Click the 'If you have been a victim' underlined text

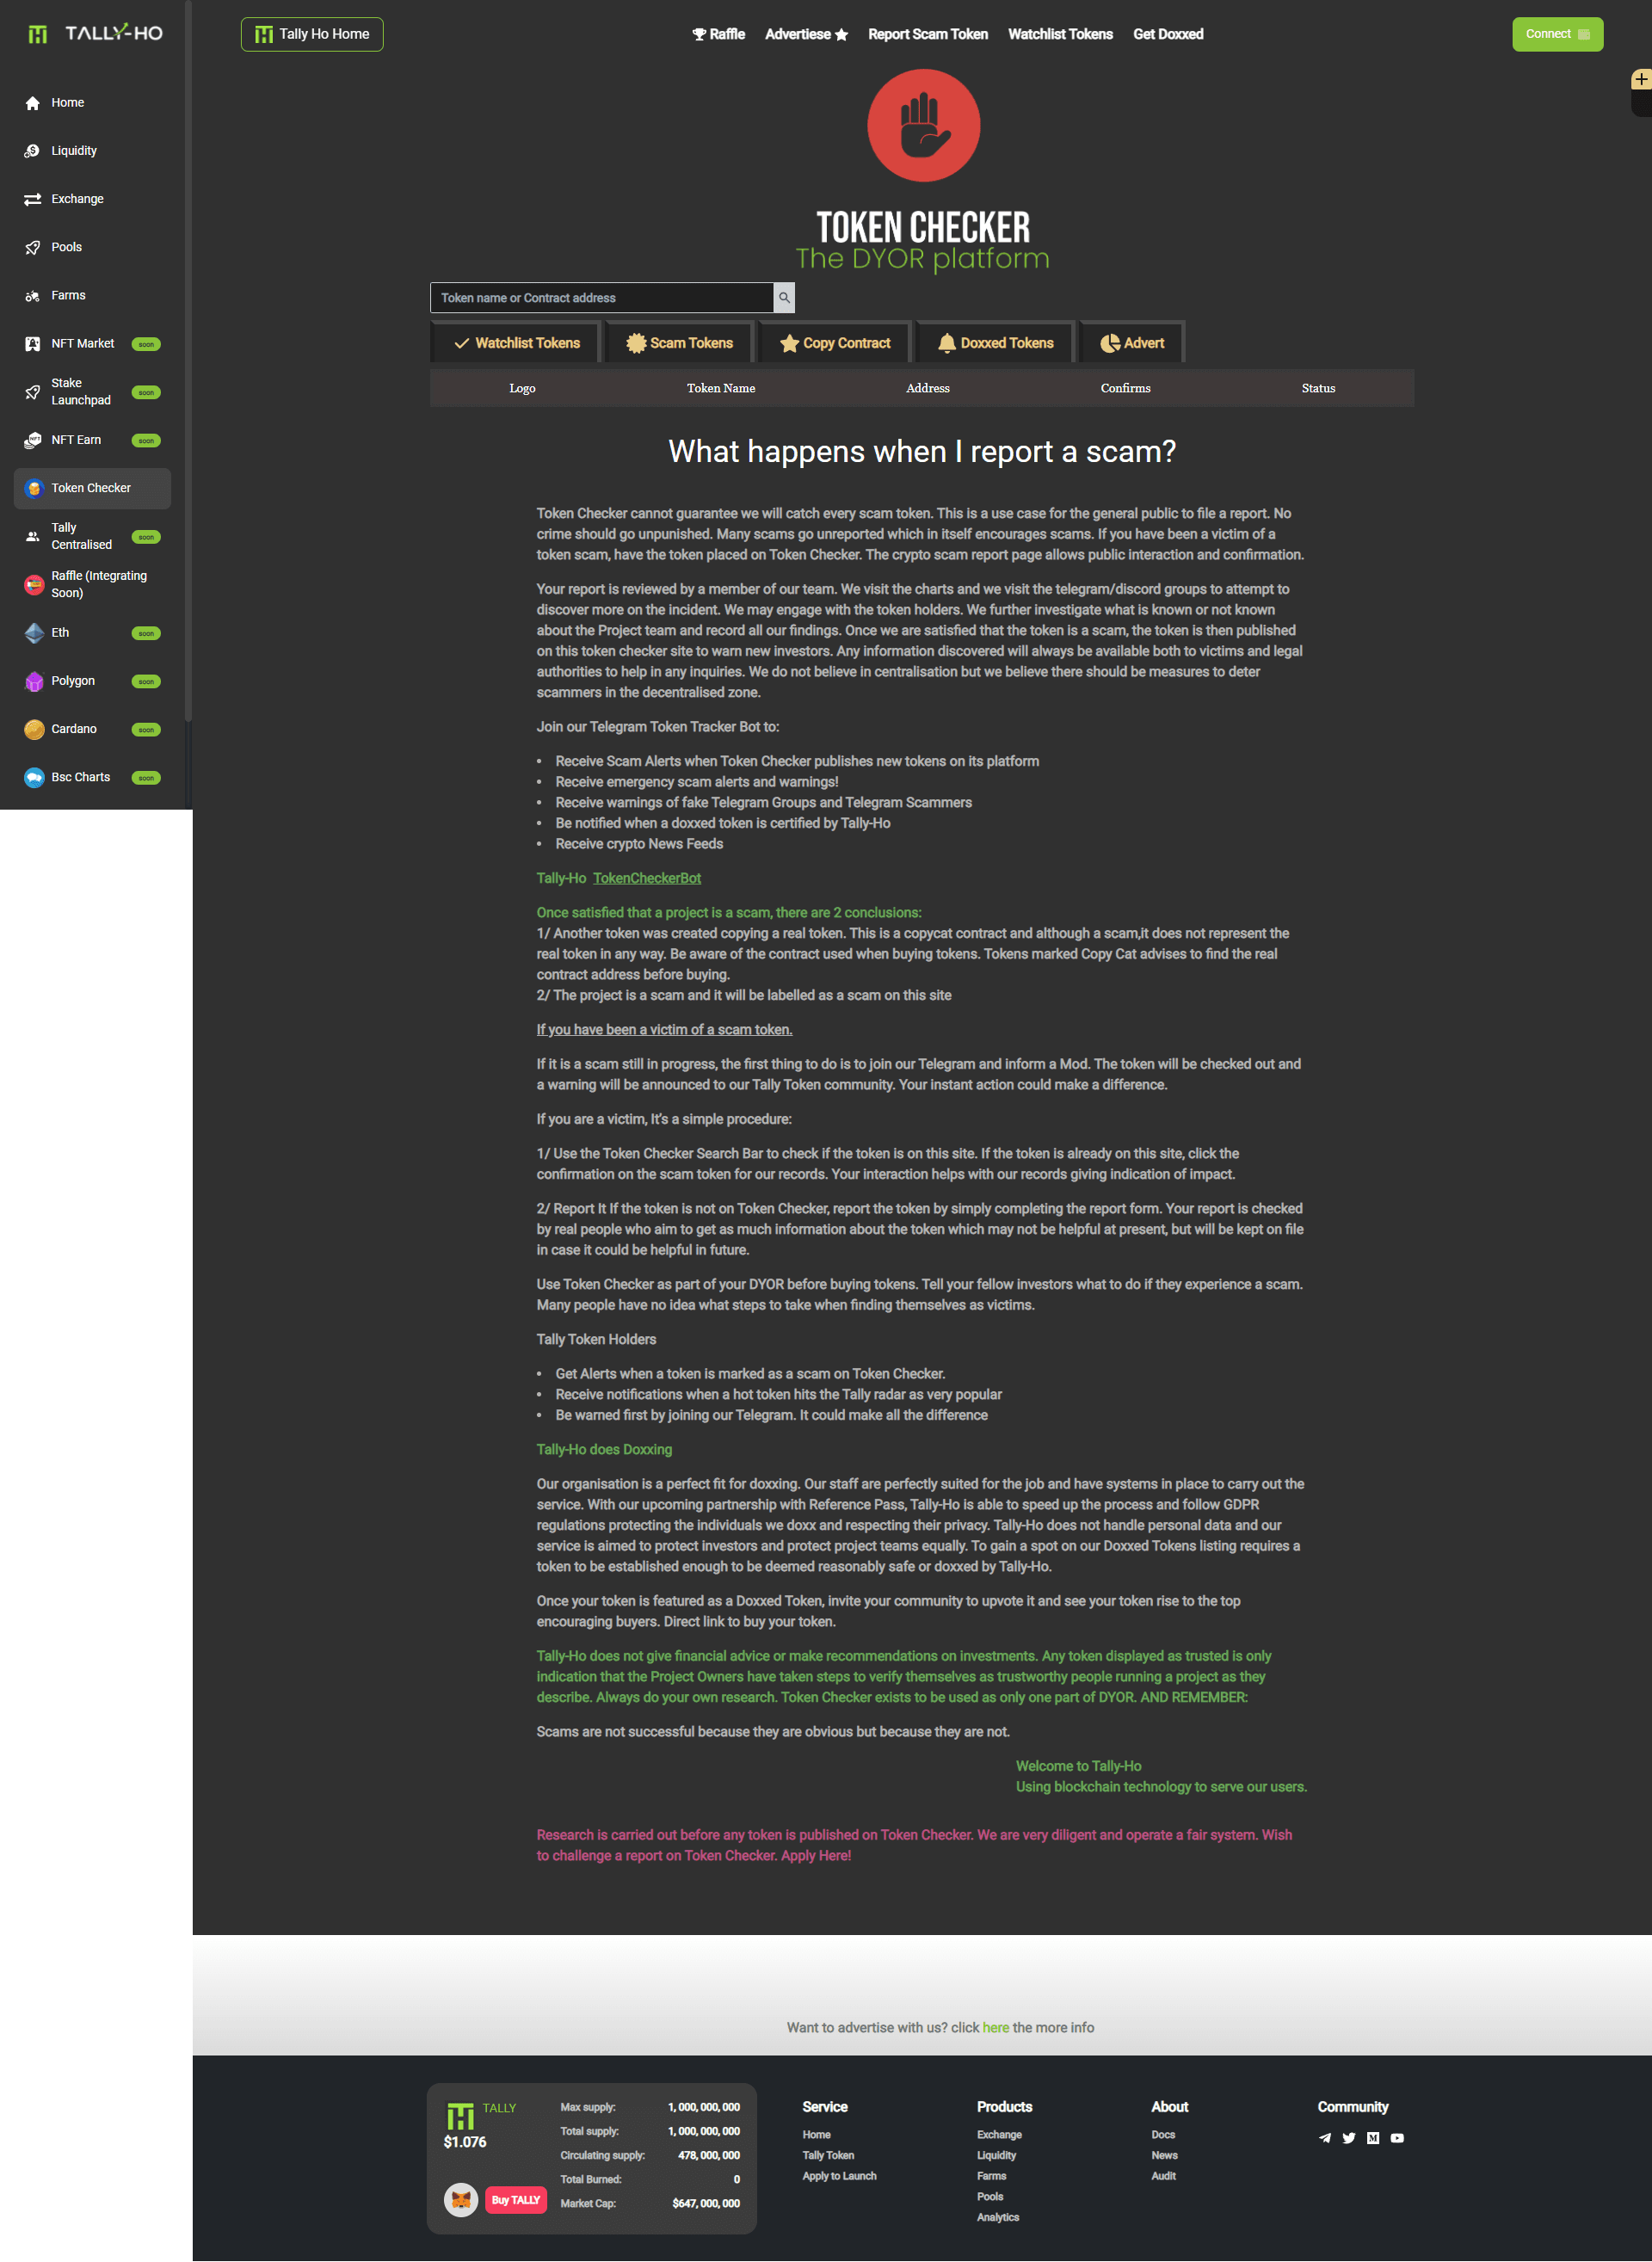tap(664, 1029)
